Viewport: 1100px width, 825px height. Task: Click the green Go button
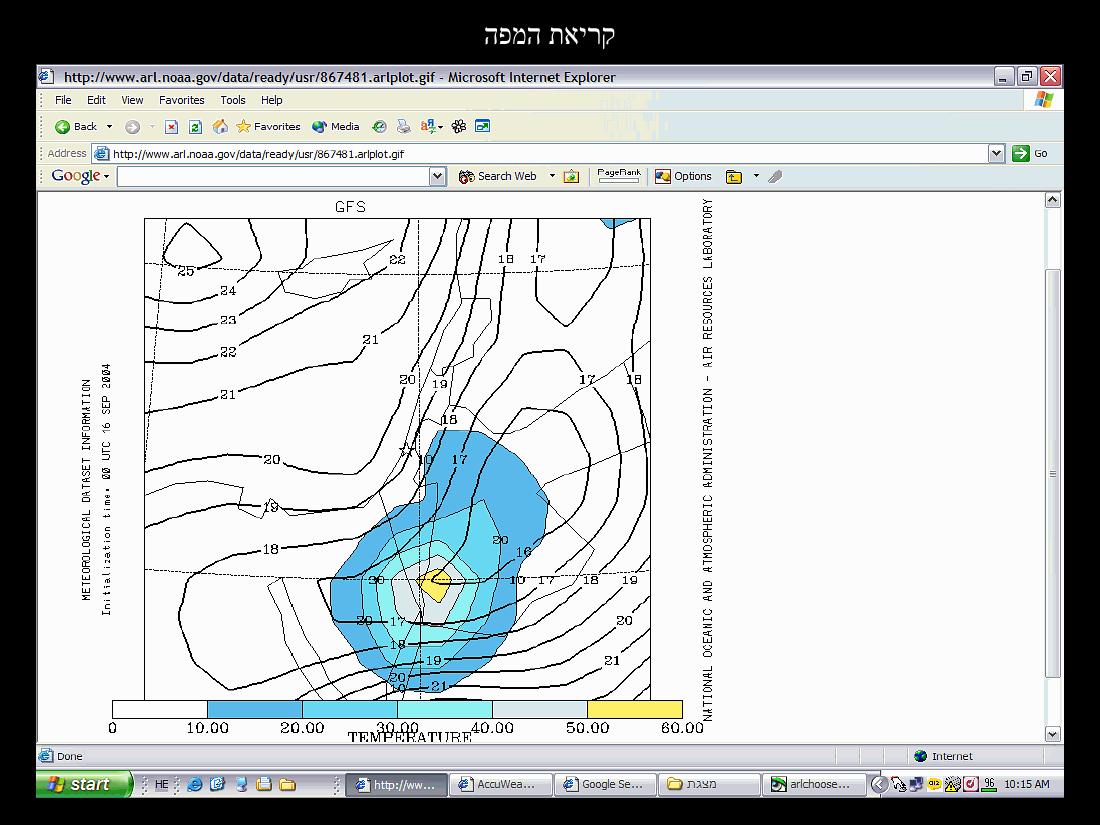point(1030,154)
